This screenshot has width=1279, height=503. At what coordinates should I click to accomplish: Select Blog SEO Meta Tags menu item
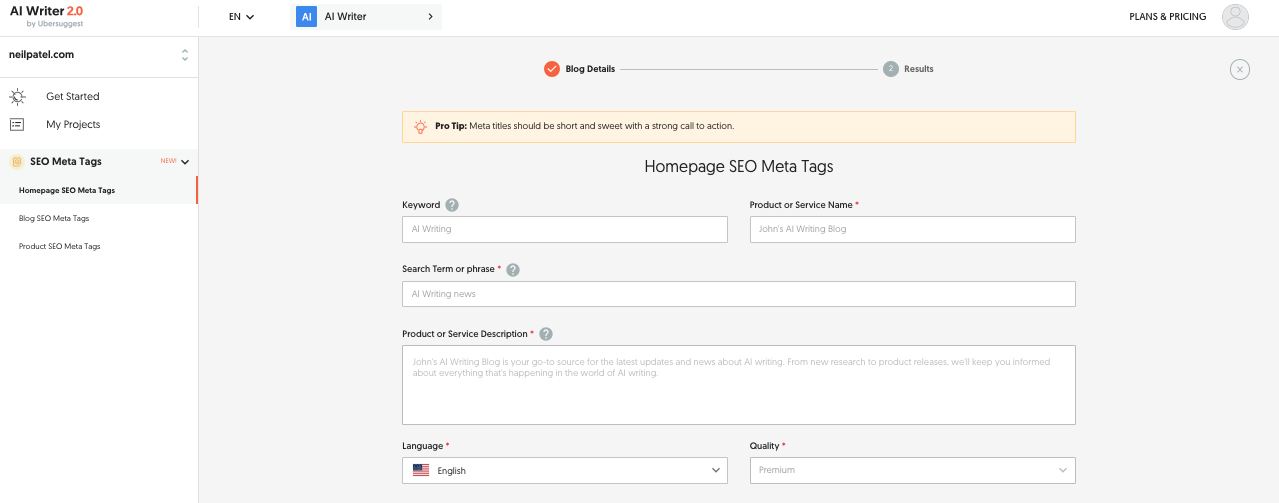point(54,218)
